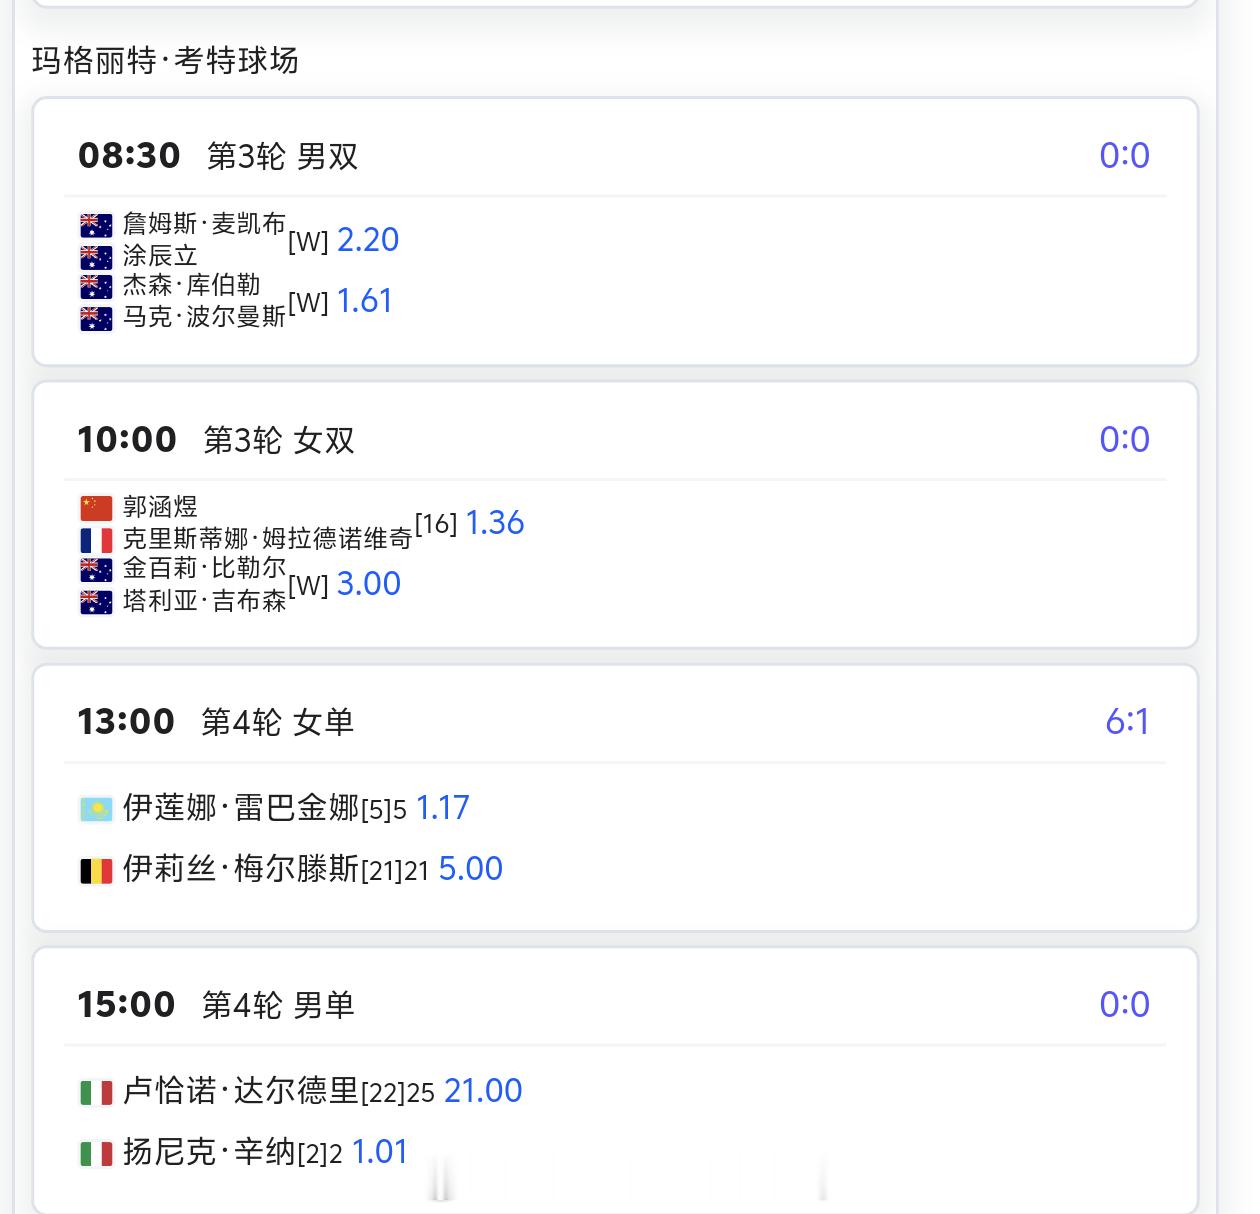Click 5.00 odds for 伊莉丝·梅尔滕斯
1260x1214 pixels.
coord(470,868)
